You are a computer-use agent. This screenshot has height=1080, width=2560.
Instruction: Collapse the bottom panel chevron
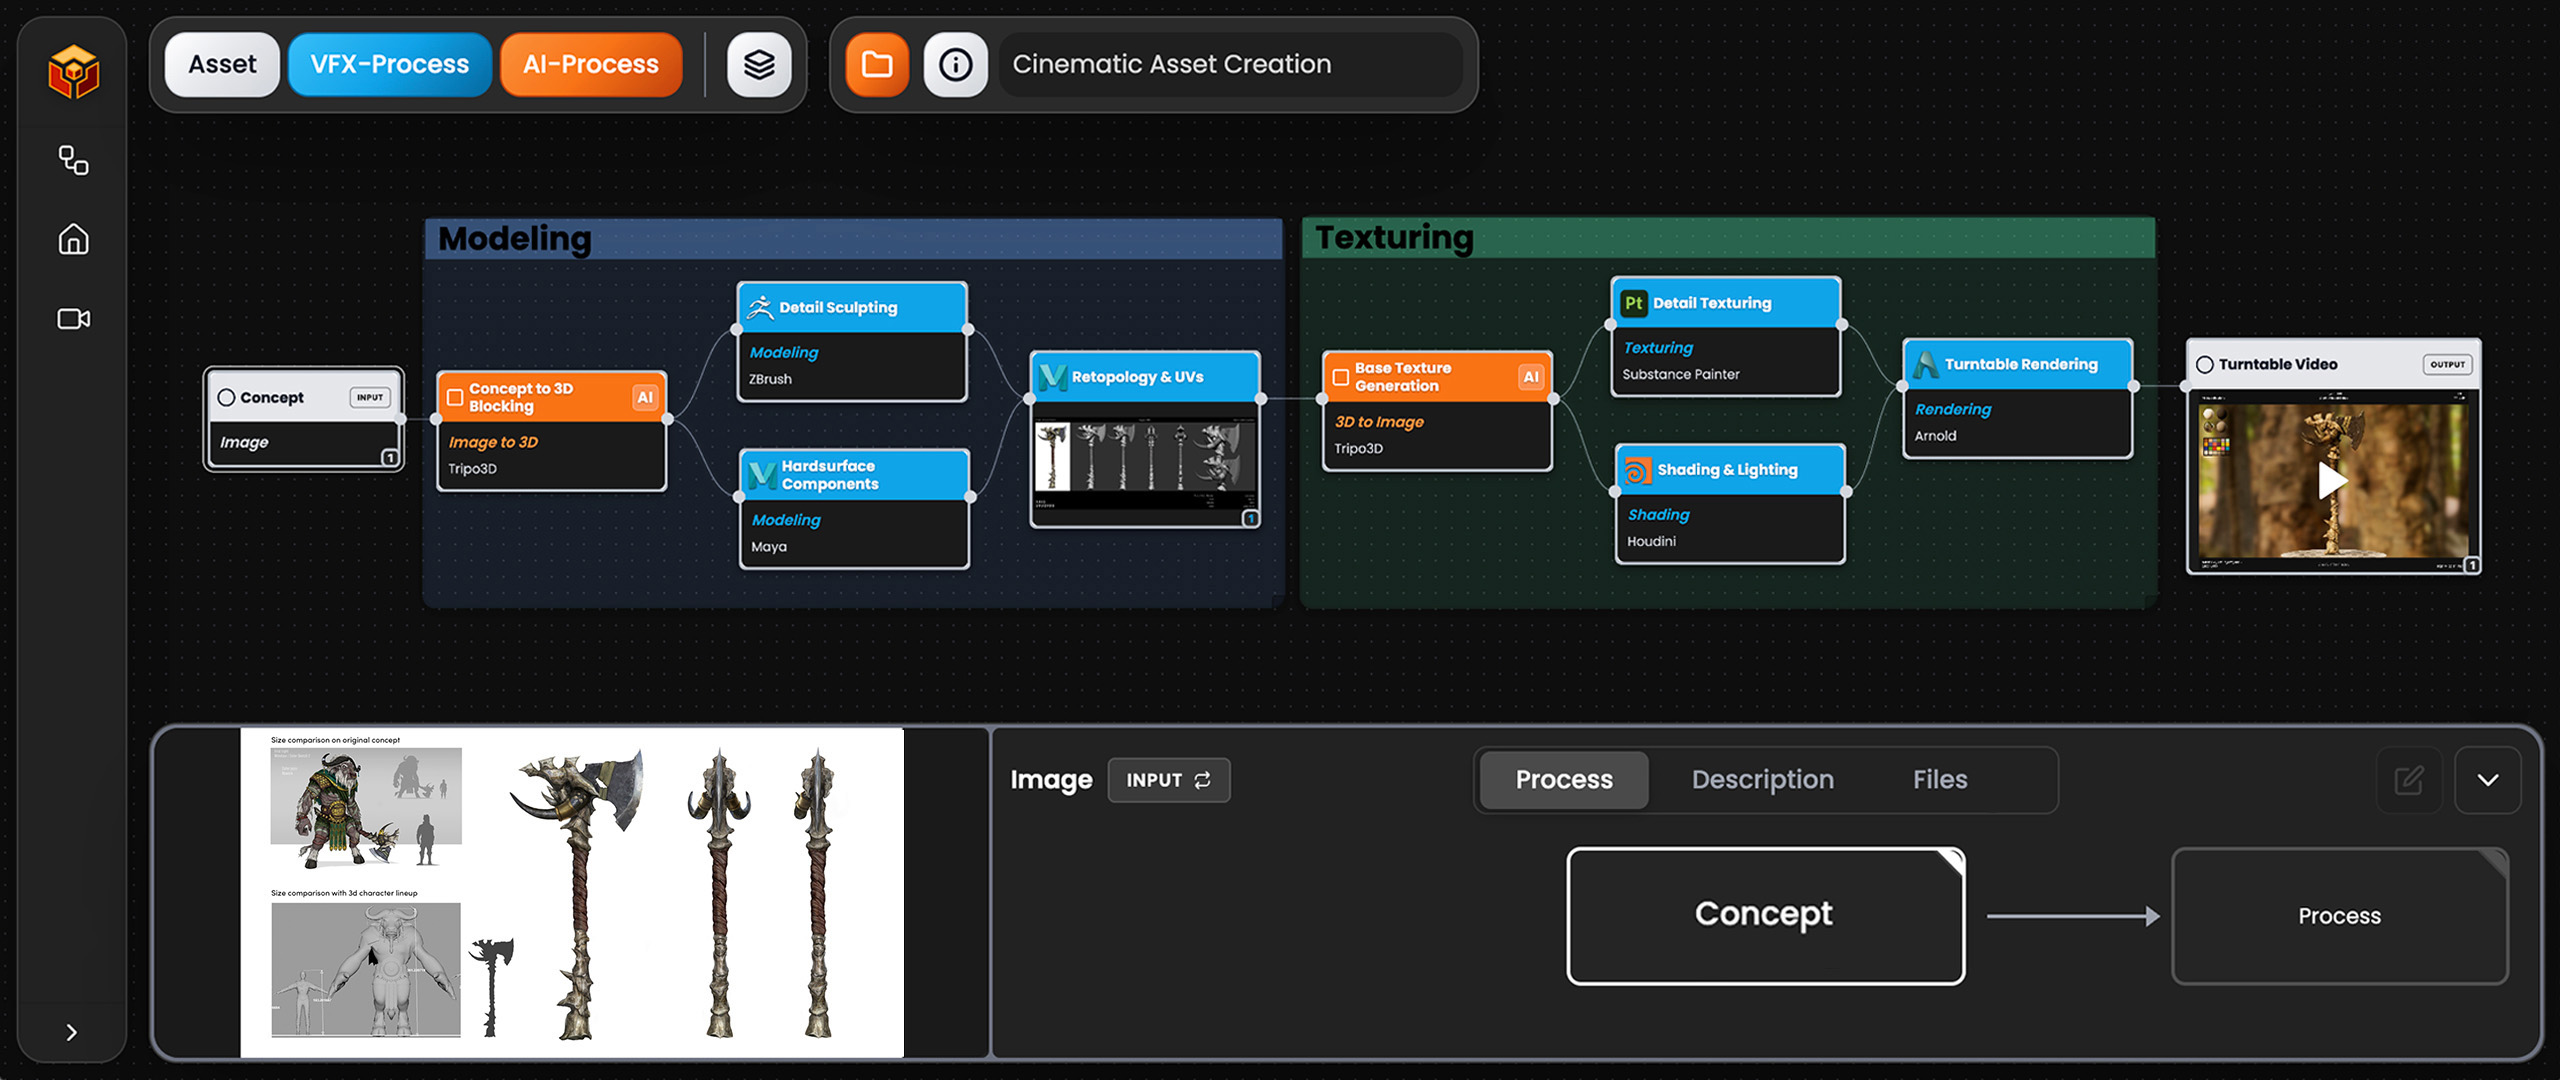(2487, 780)
